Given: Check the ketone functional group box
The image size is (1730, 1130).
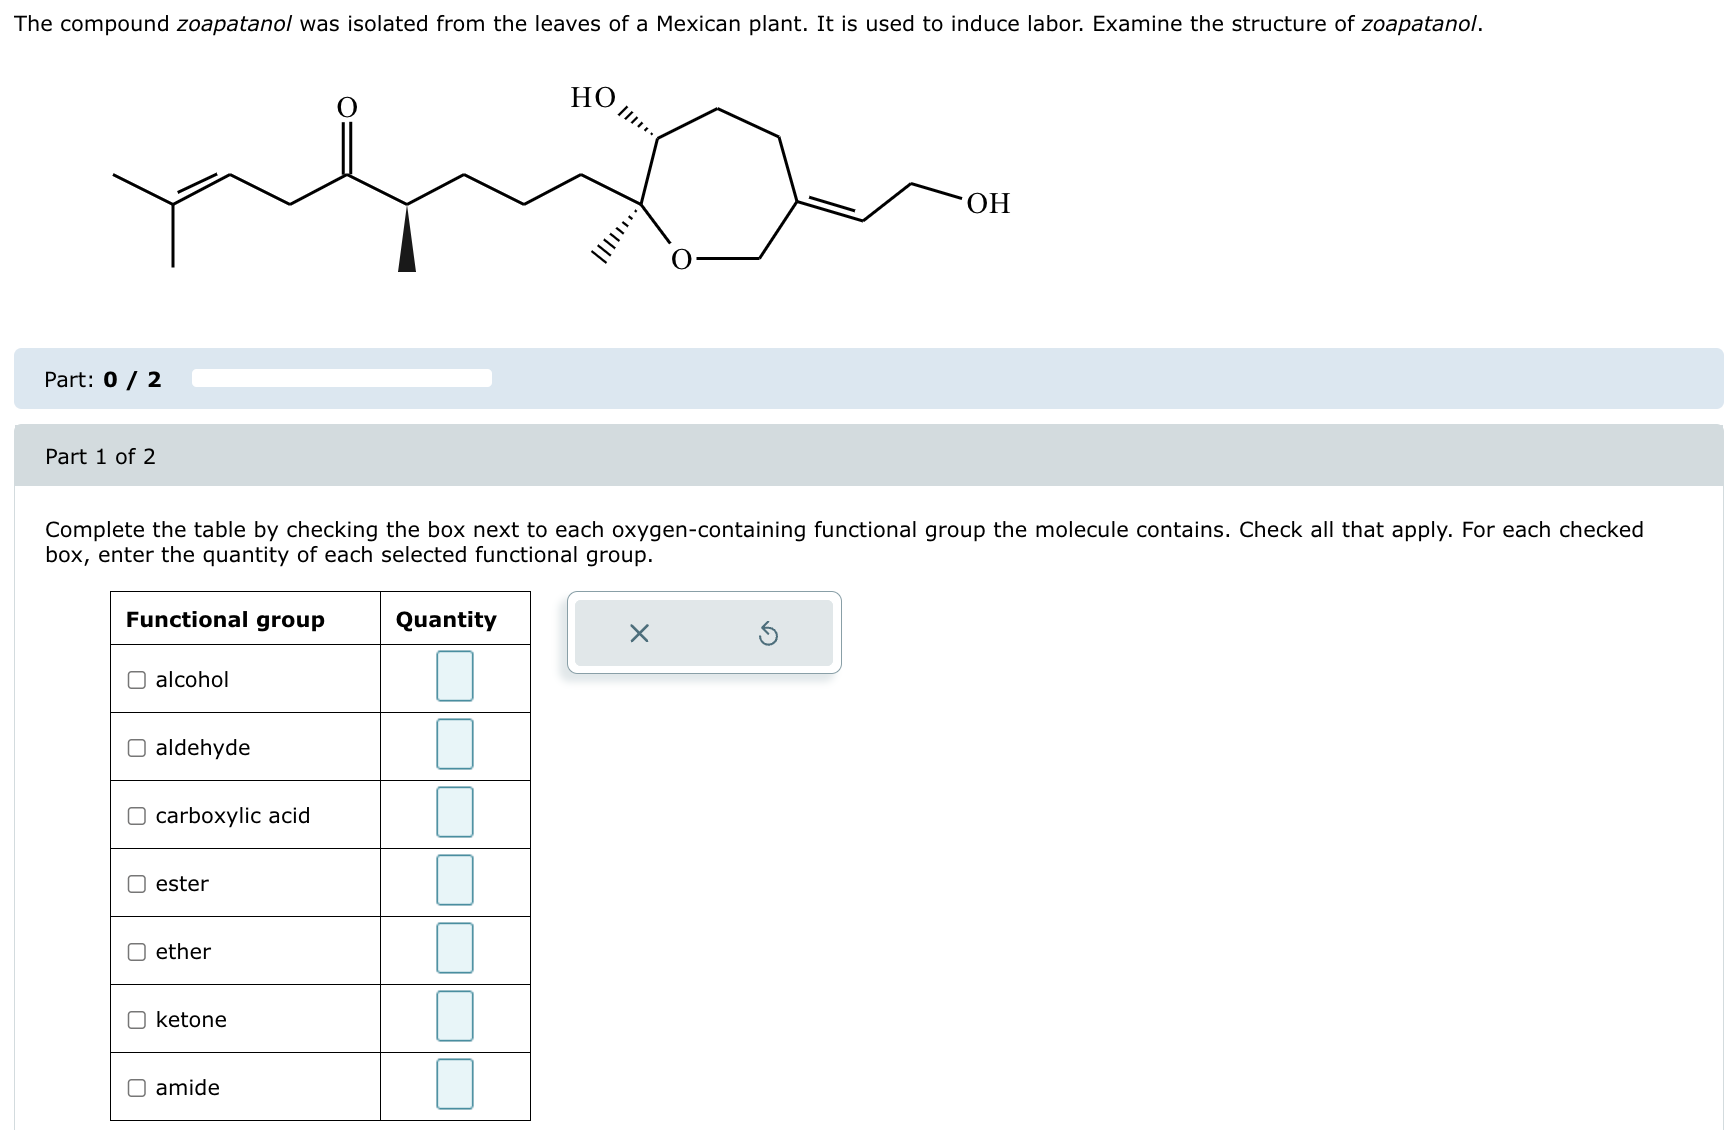Looking at the screenshot, I should tap(136, 1019).
